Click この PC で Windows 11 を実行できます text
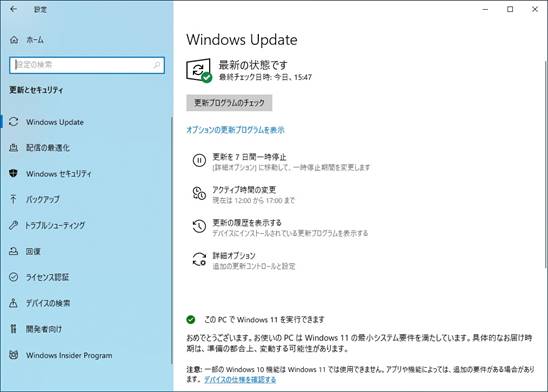This screenshot has height=392, width=548. coord(264,319)
